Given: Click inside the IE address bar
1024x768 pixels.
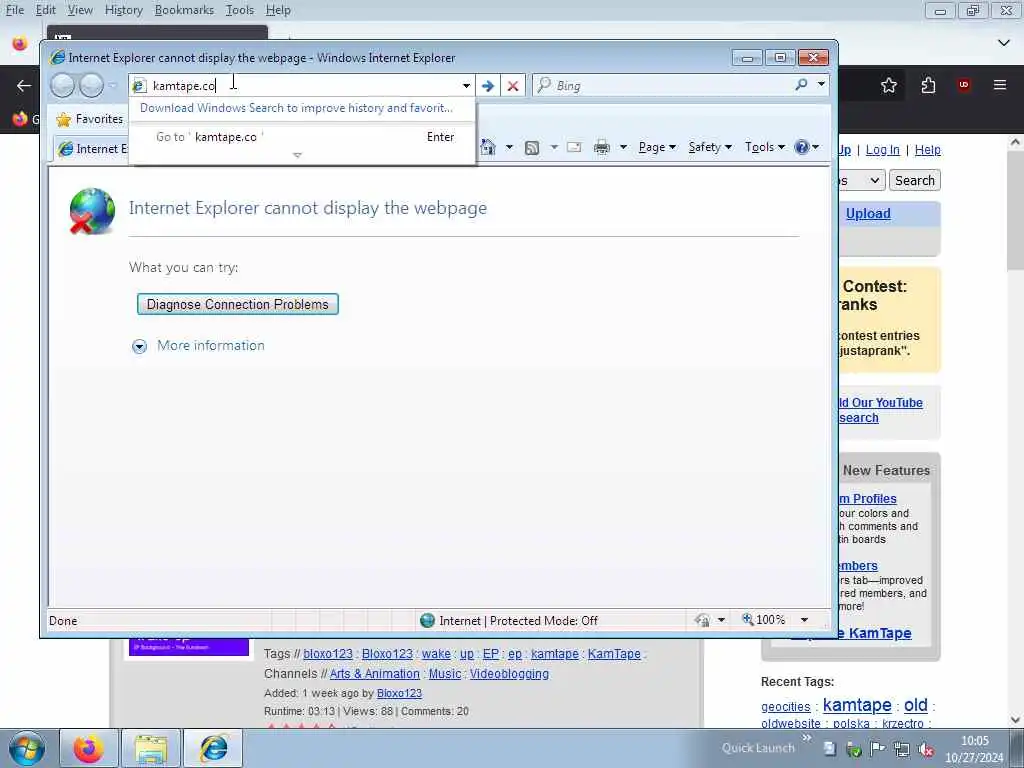Looking at the screenshot, I should [304, 86].
